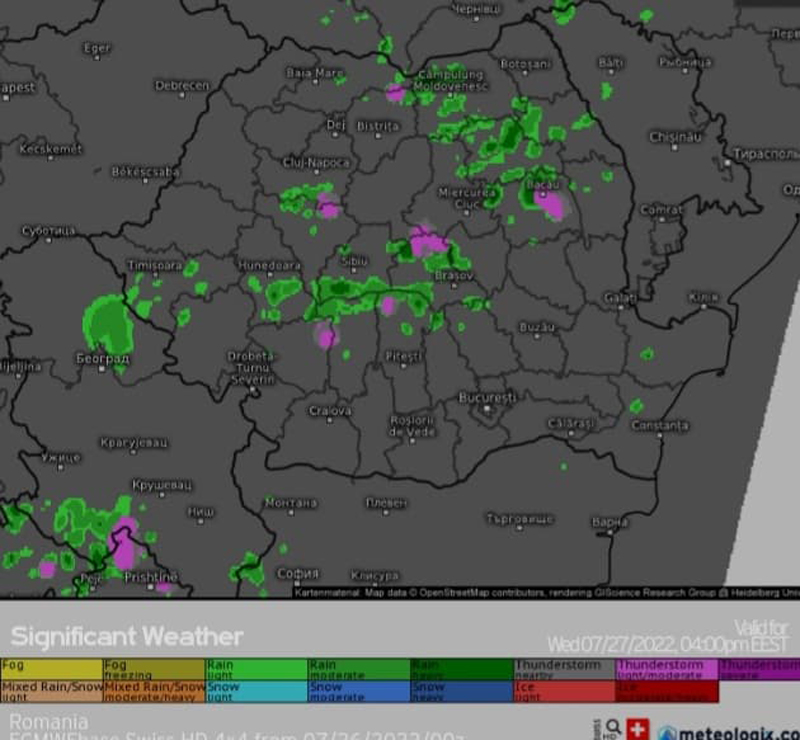The width and height of the screenshot is (800, 740).
Task: Open the meteologix.com website link
Action: coord(735,732)
